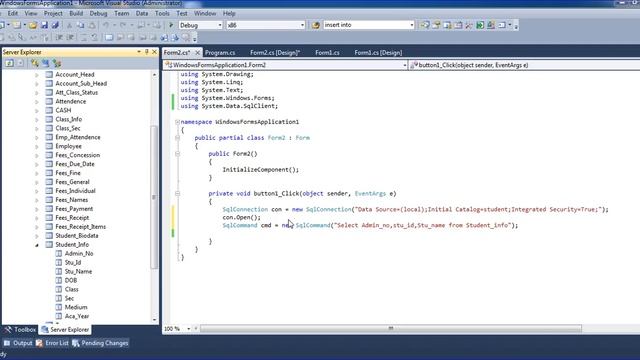Open Solution Explorer icon in toolbar

pyautogui.click(x=425, y=25)
